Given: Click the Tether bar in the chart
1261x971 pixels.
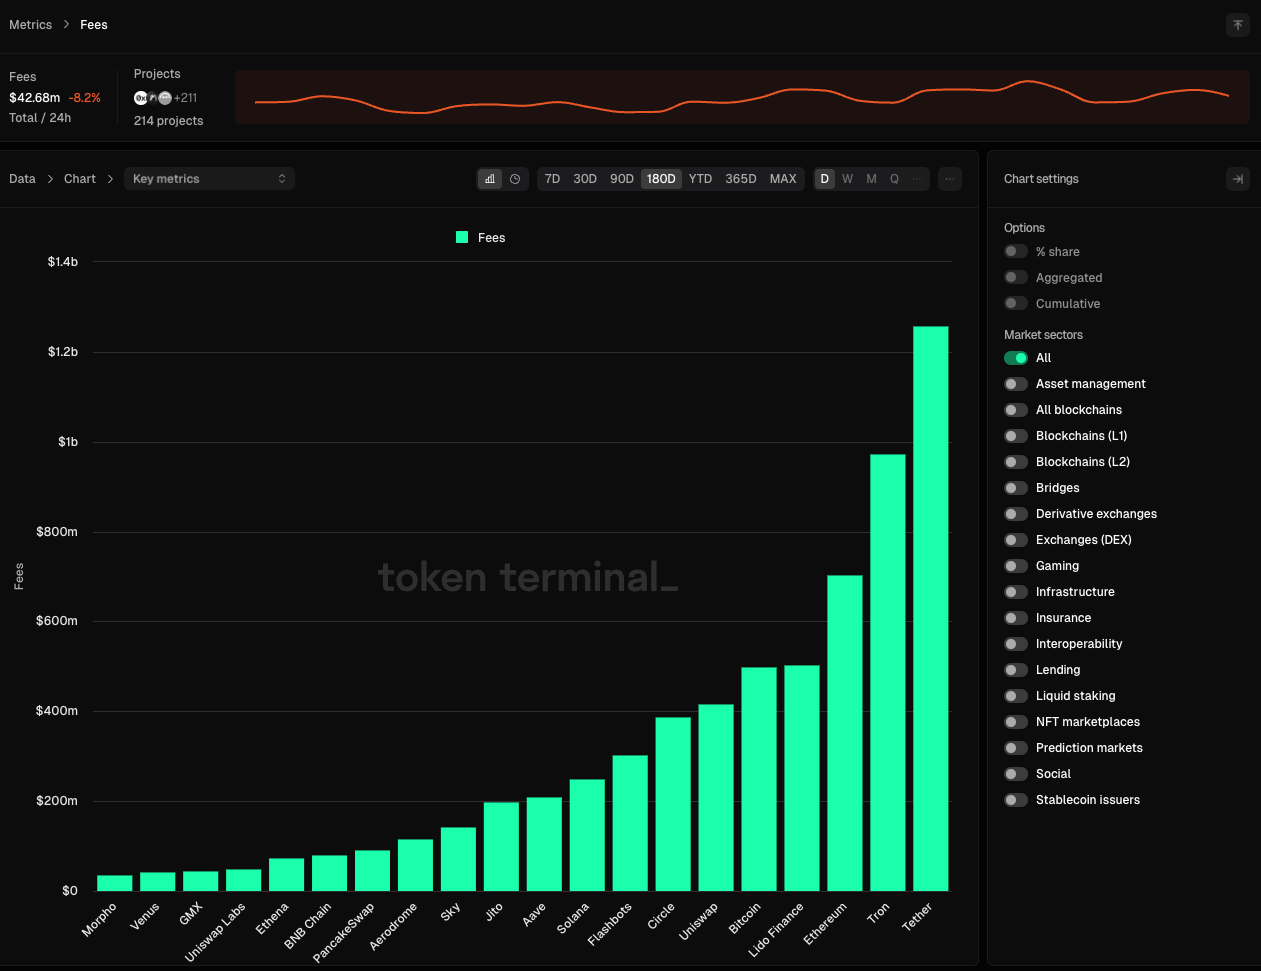Looking at the screenshot, I should [x=931, y=608].
